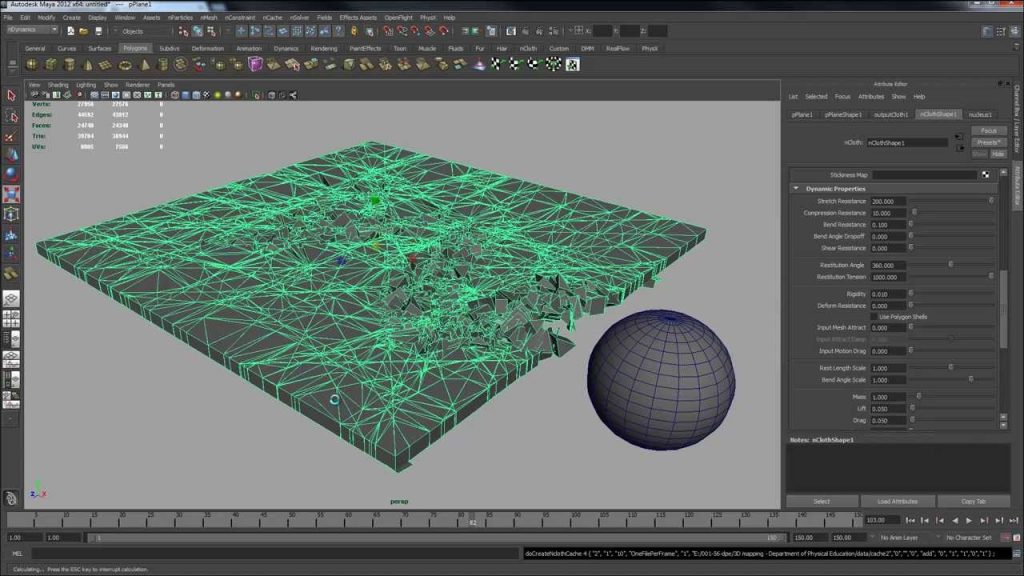Select the polygon sphere shelf icon
The width and height of the screenshot is (1024, 576).
click(31, 64)
